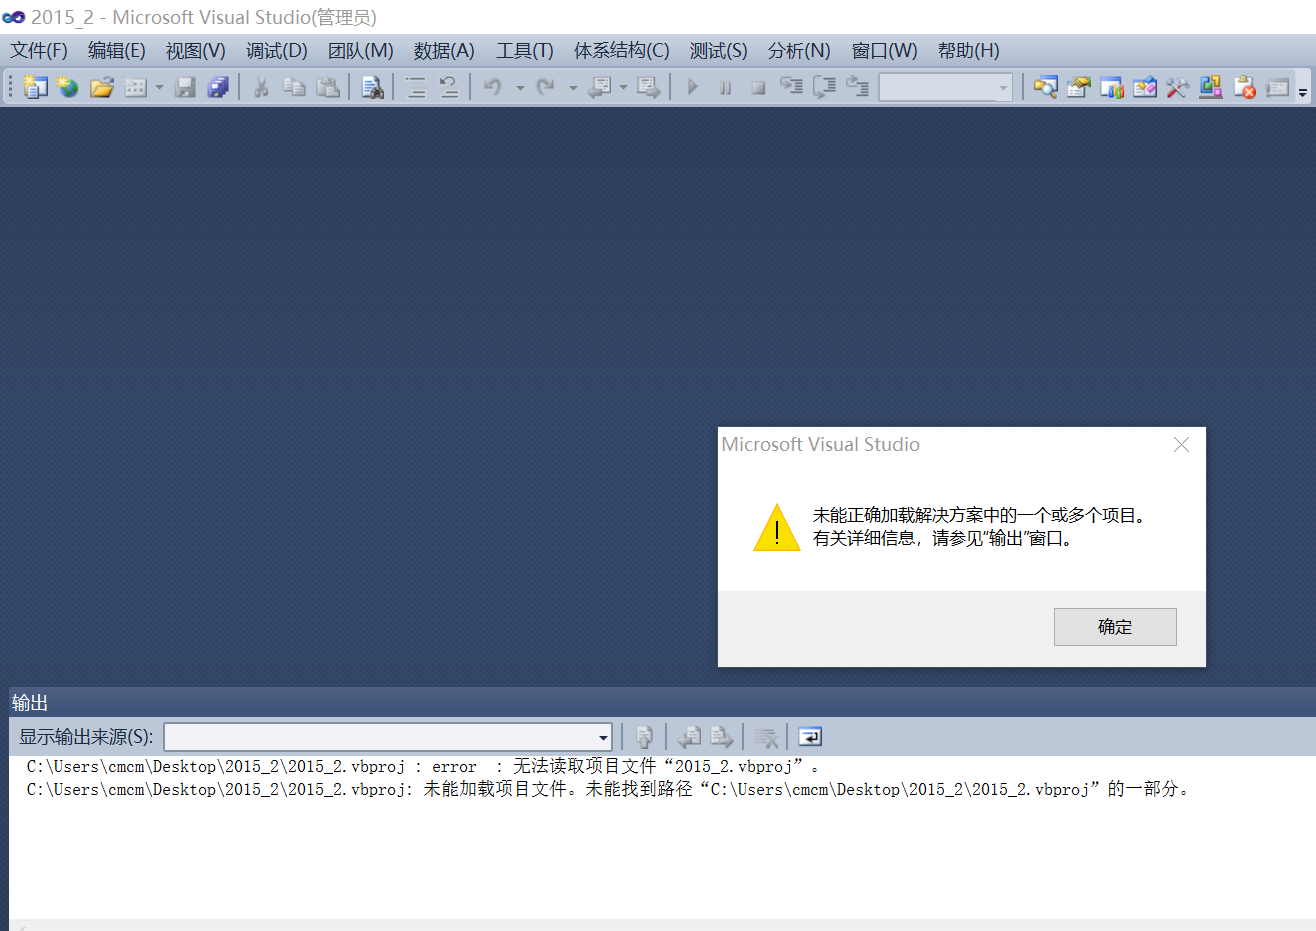The width and height of the screenshot is (1316, 931).
Task: Close the Microsoft Visual Studio warning dialog
Action: [1181, 445]
